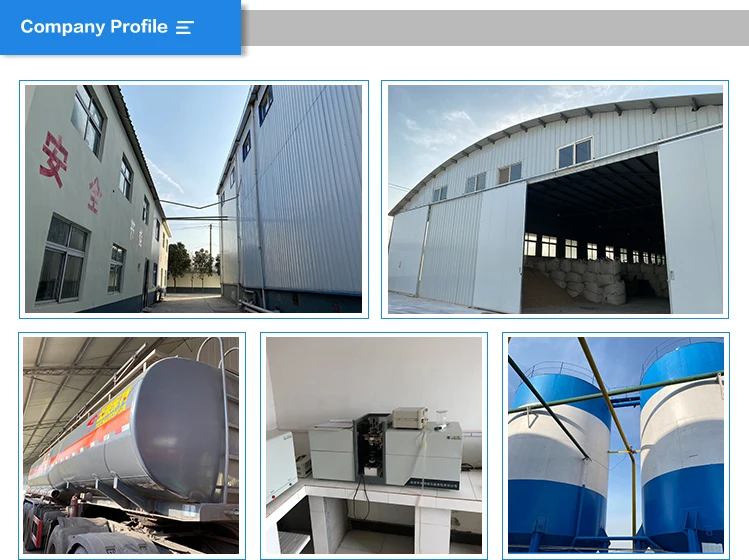
Task: Open the gray tanker truck photo
Action: pos(131,445)
